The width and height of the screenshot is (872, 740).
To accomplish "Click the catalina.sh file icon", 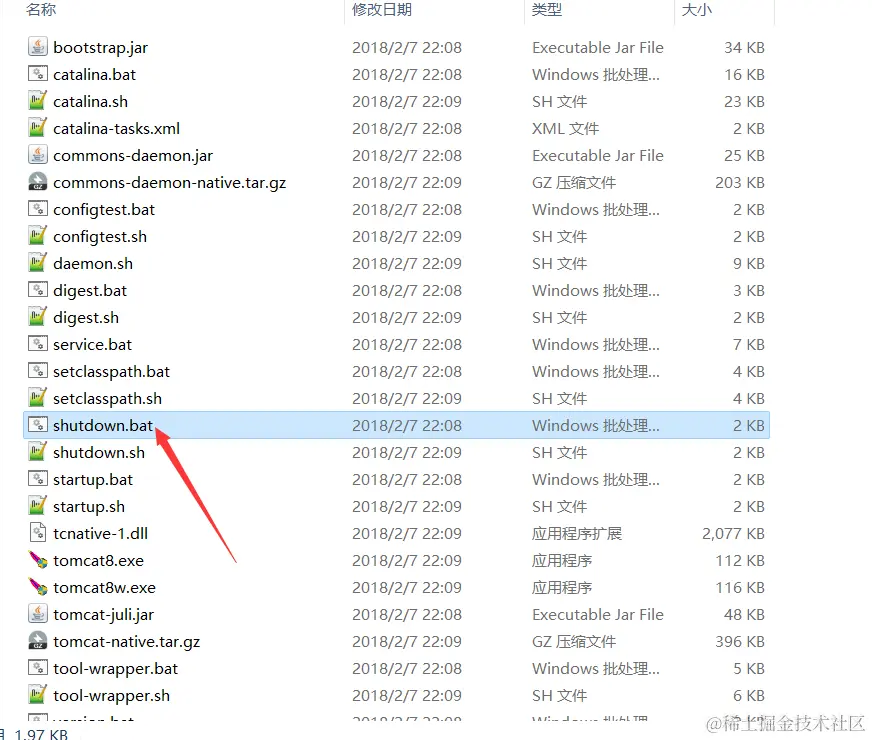I will [x=37, y=101].
